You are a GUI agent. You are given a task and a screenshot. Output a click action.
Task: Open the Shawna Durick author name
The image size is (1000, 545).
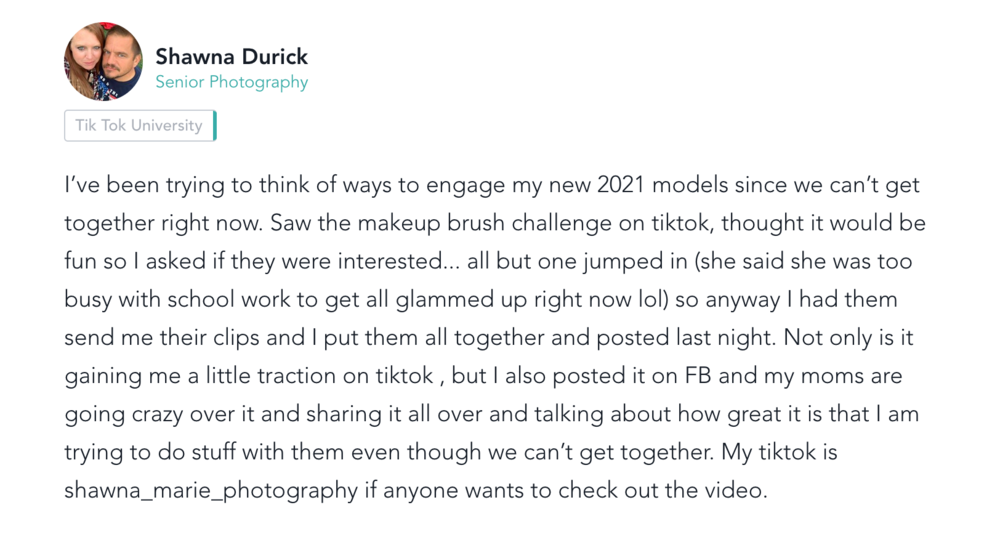point(231,56)
